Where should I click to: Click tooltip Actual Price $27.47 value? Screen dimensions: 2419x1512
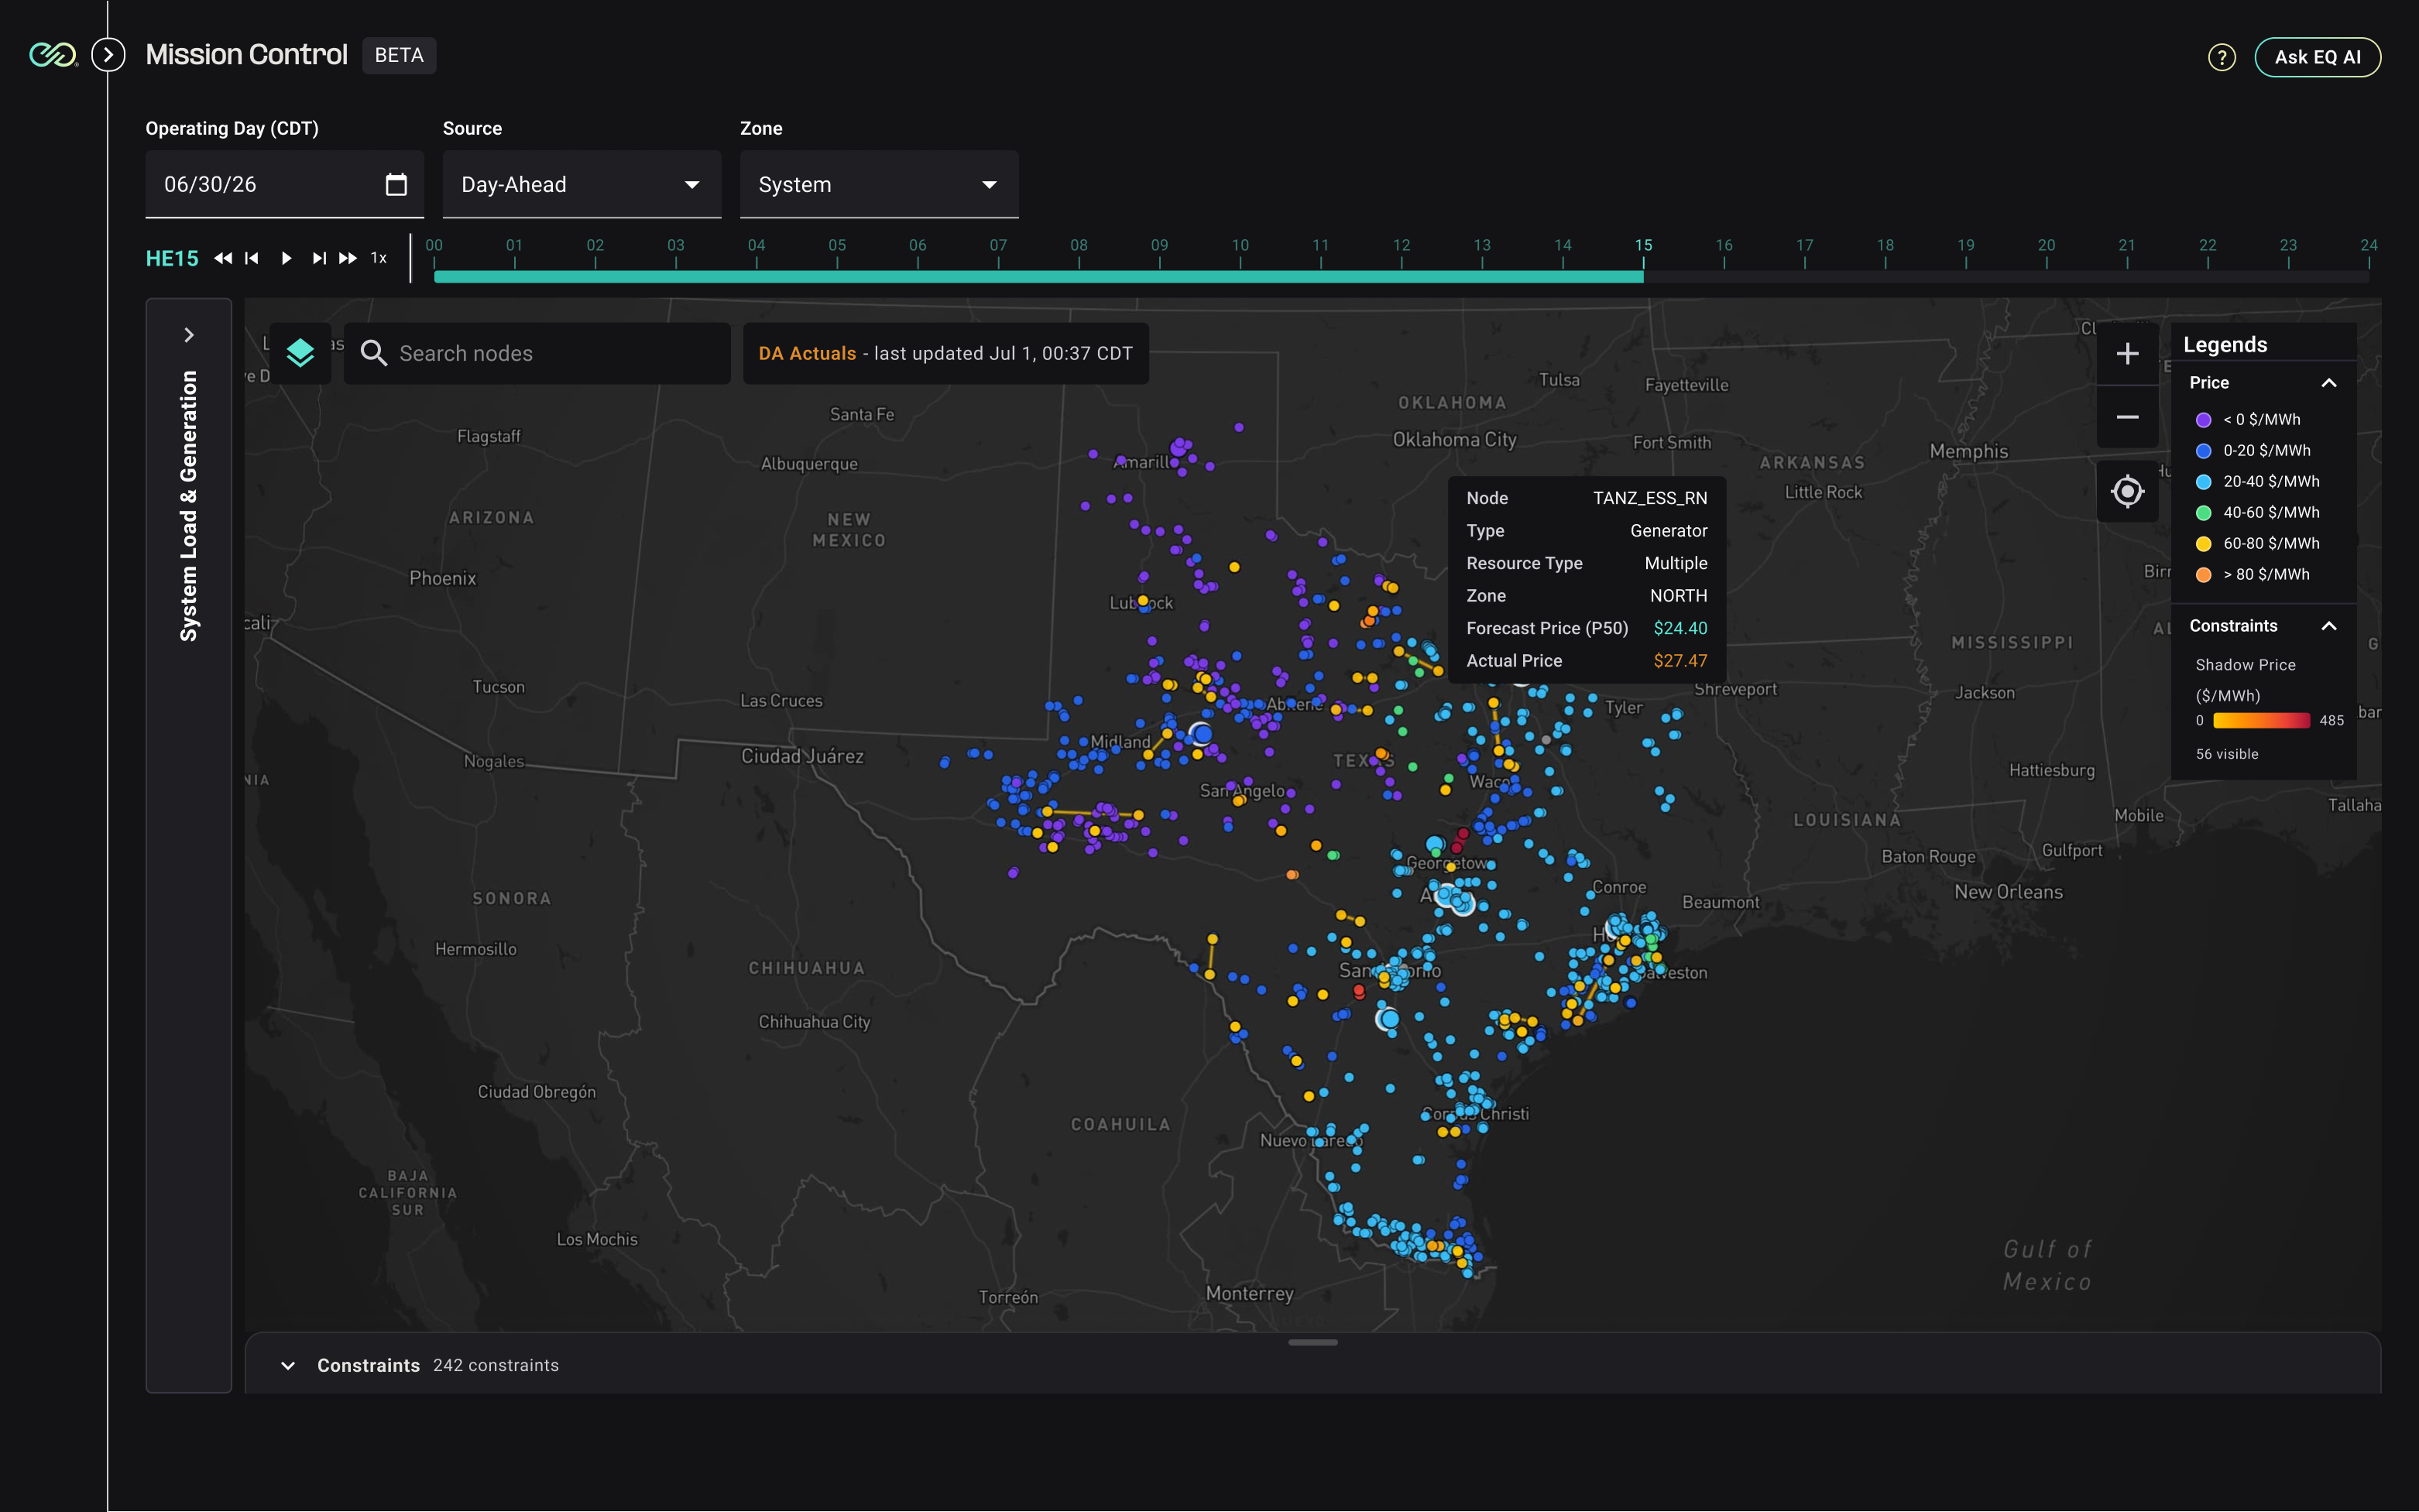(1680, 660)
